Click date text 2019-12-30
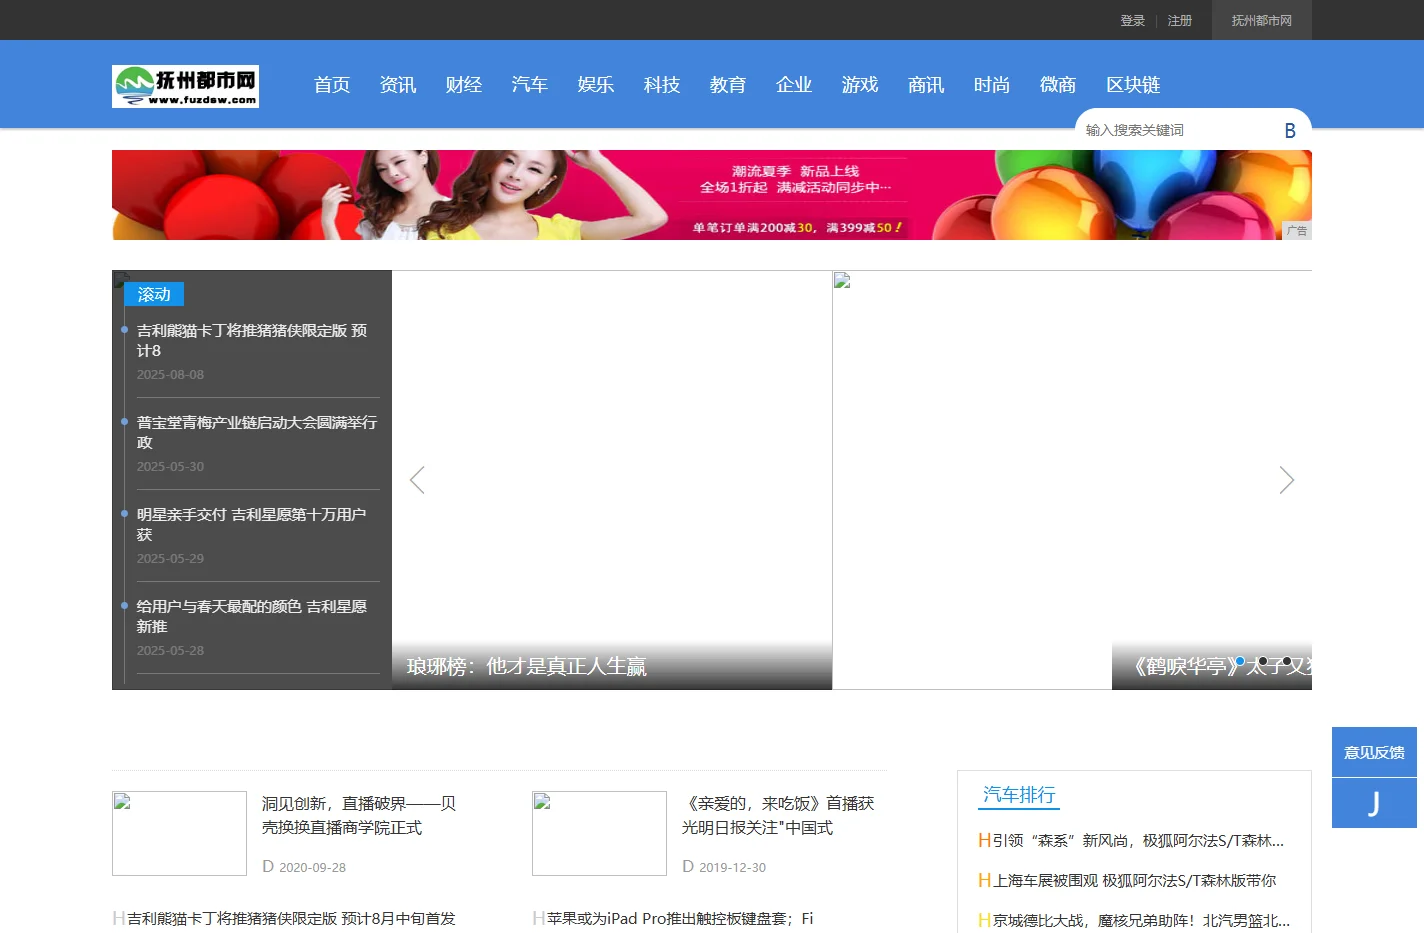 732,867
